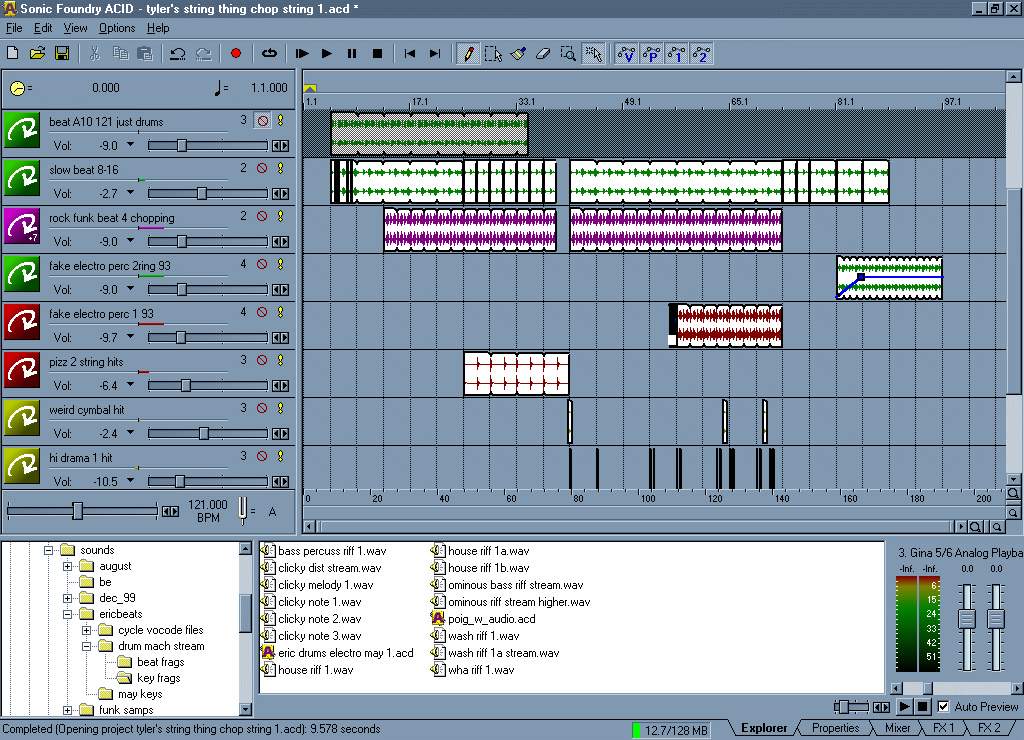Click the left mixer master fader
1024x740 pixels.
tap(967, 619)
